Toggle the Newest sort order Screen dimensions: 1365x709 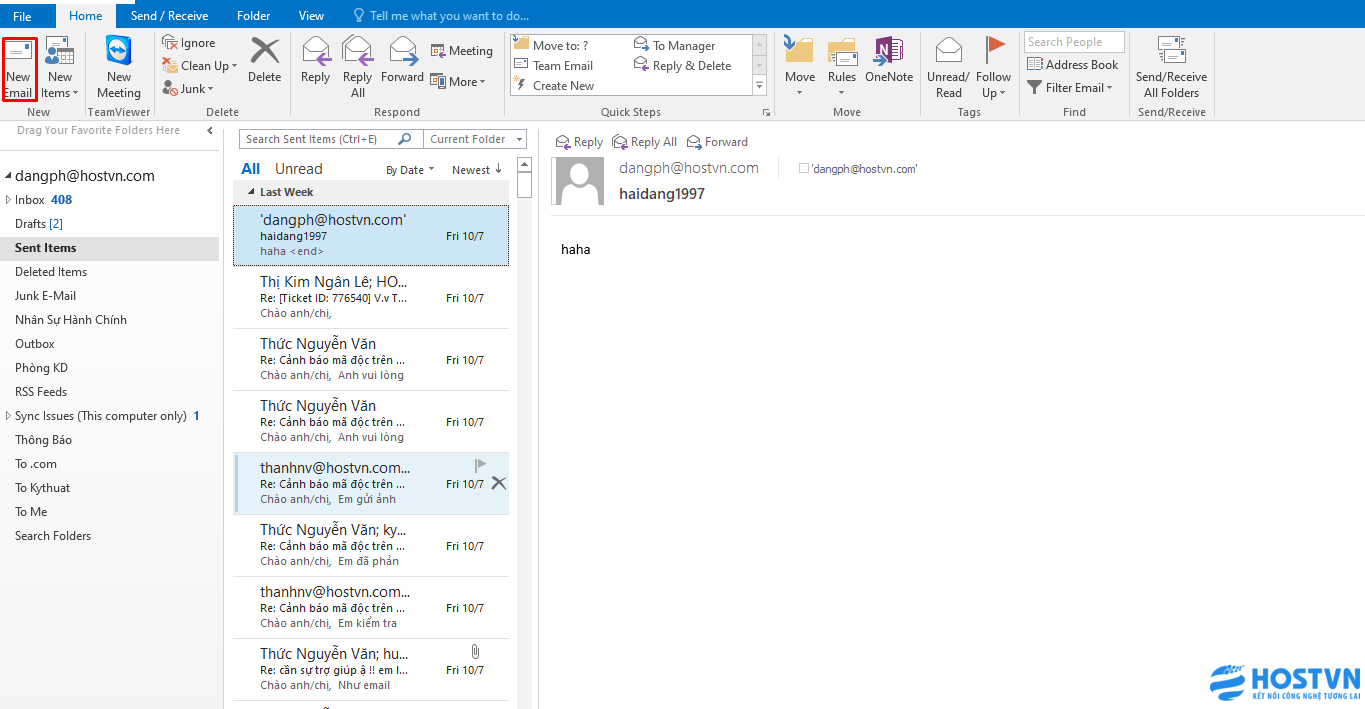point(477,170)
